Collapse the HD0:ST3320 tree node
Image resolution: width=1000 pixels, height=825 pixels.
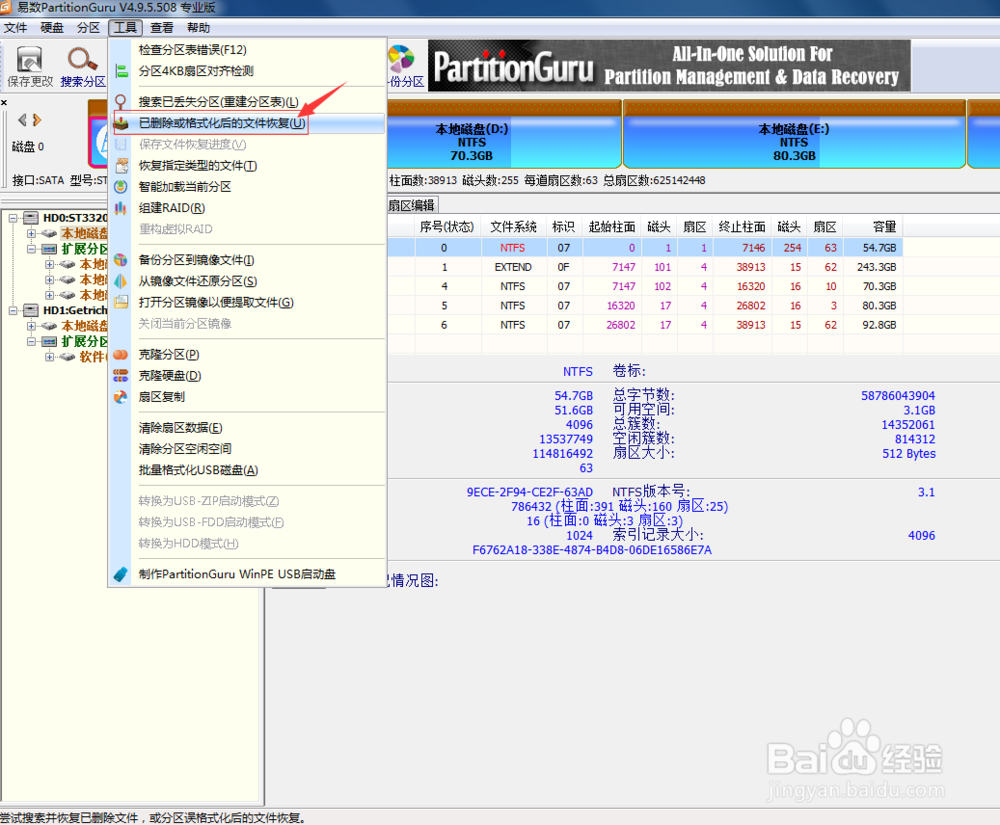(13, 218)
